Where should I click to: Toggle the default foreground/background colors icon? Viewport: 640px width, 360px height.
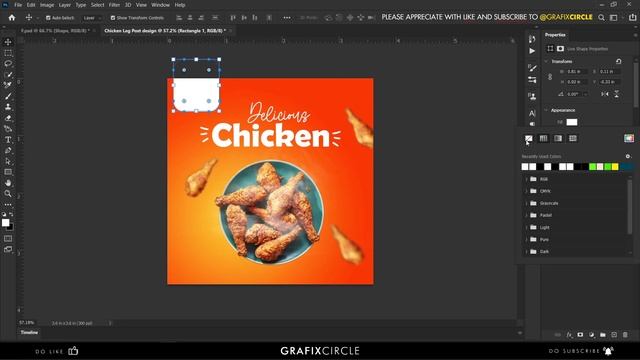tap(4, 214)
